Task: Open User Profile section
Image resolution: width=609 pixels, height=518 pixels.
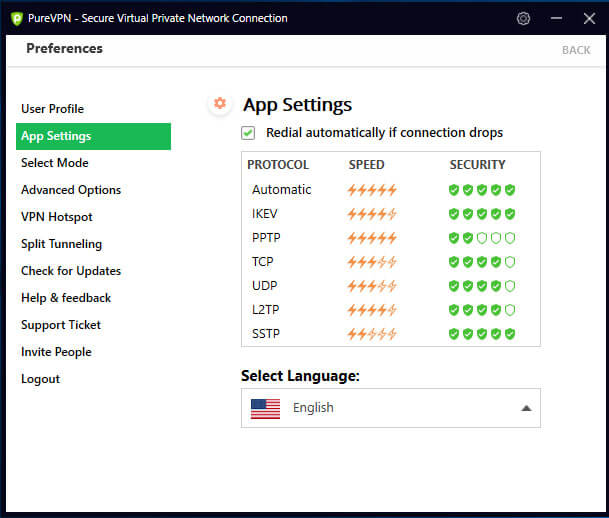Action: [x=52, y=109]
